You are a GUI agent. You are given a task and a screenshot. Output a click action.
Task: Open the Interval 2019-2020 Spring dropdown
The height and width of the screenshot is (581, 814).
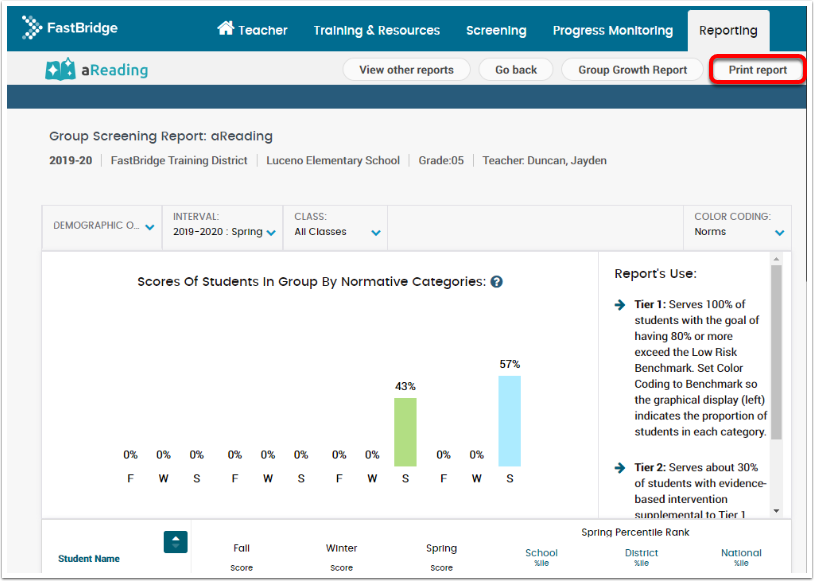click(223, 226)
